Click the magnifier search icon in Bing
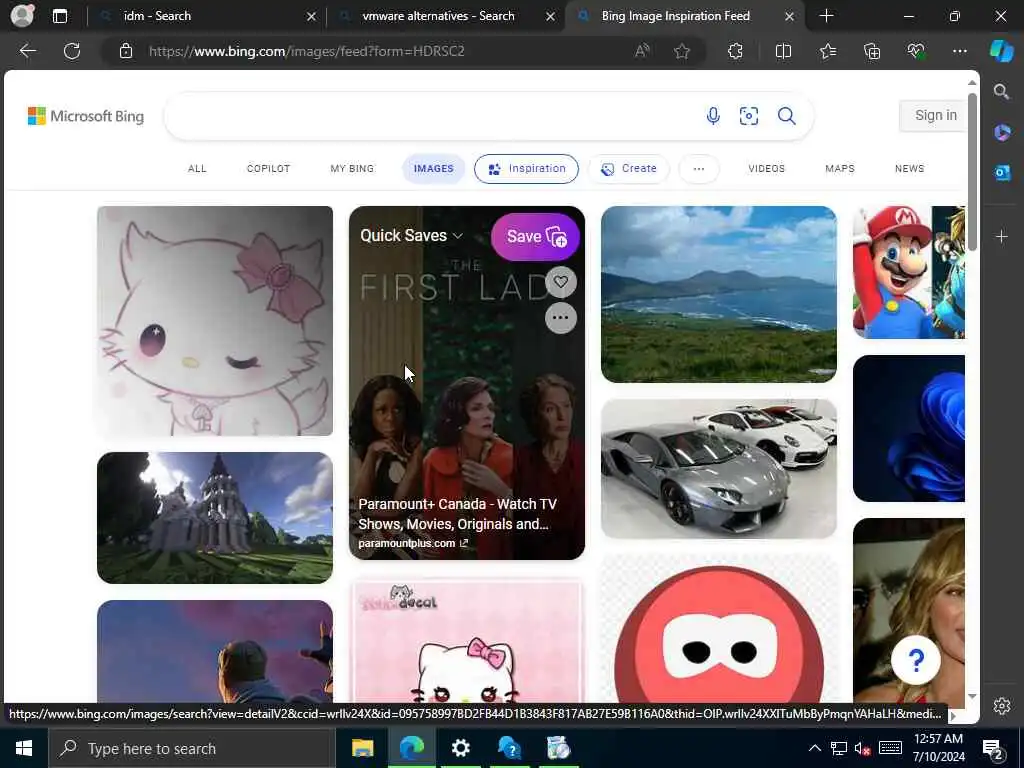The width and height of the screenshot is (1024, 768). coord(786,116)
